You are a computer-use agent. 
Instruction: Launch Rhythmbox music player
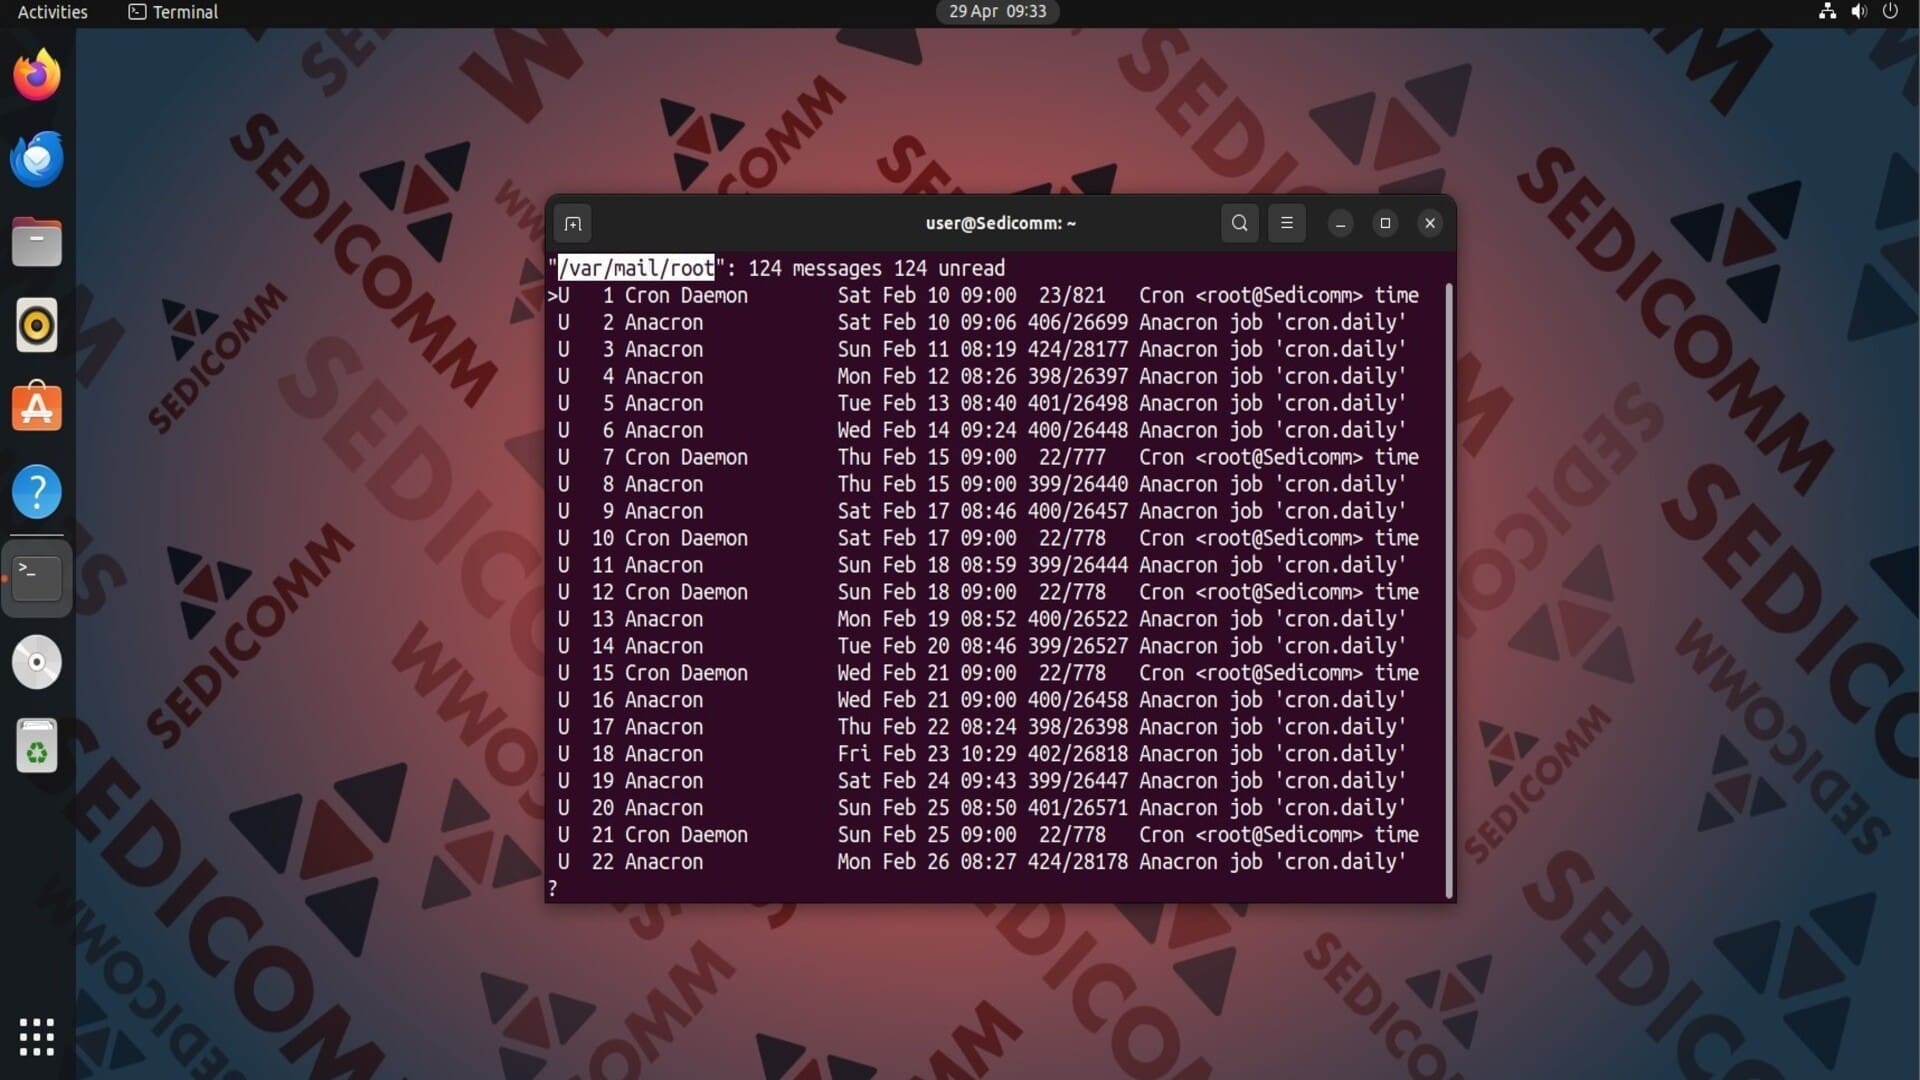(x=37, y=326)
